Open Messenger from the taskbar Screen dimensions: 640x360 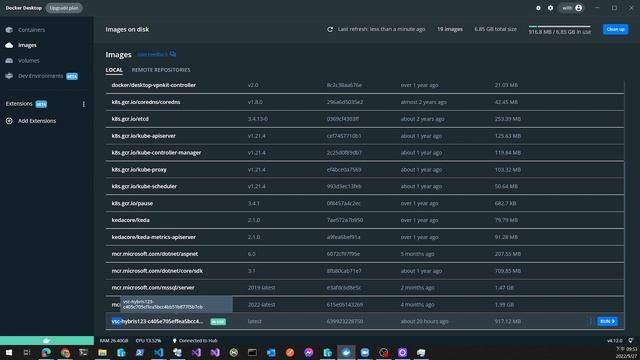click(309, 352)
